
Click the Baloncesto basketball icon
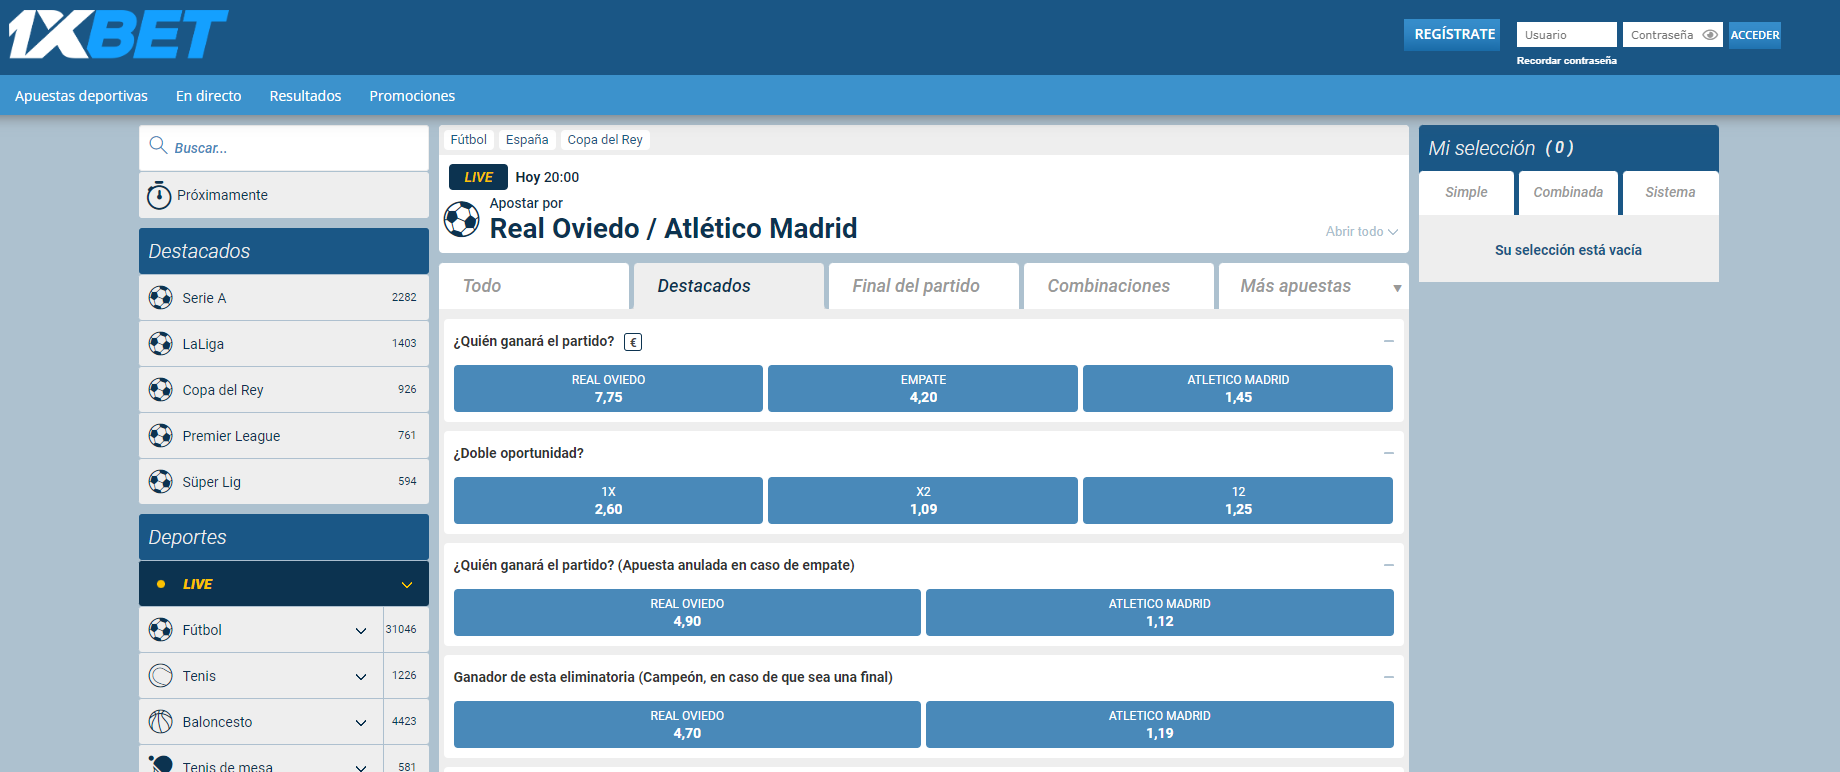click(161, 721)
